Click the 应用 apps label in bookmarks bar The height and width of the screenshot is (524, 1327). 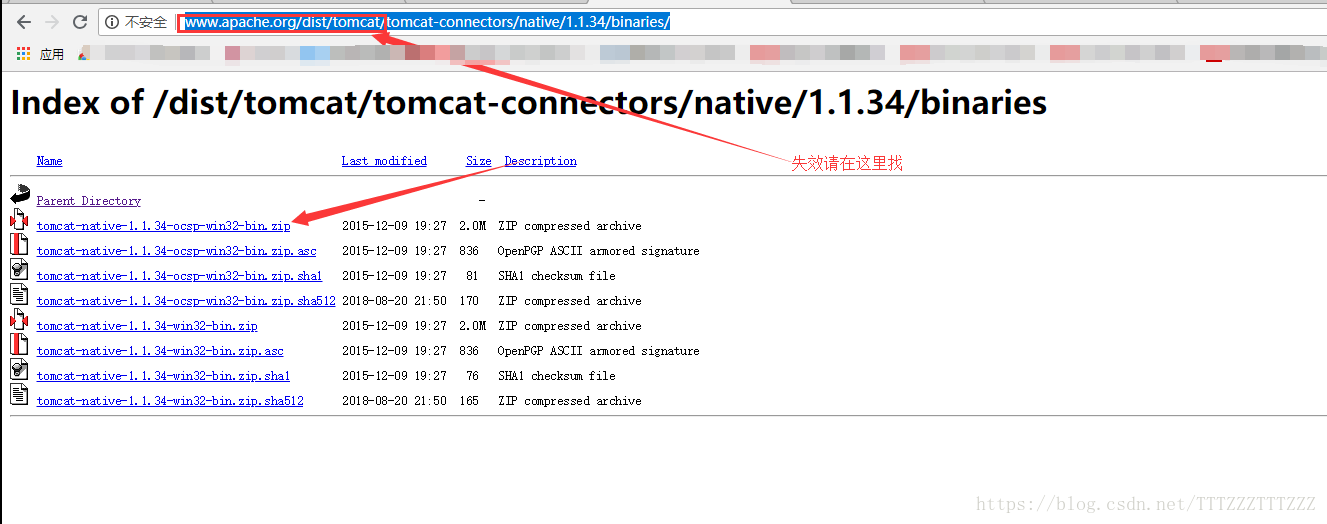click(x=52, y=55)
